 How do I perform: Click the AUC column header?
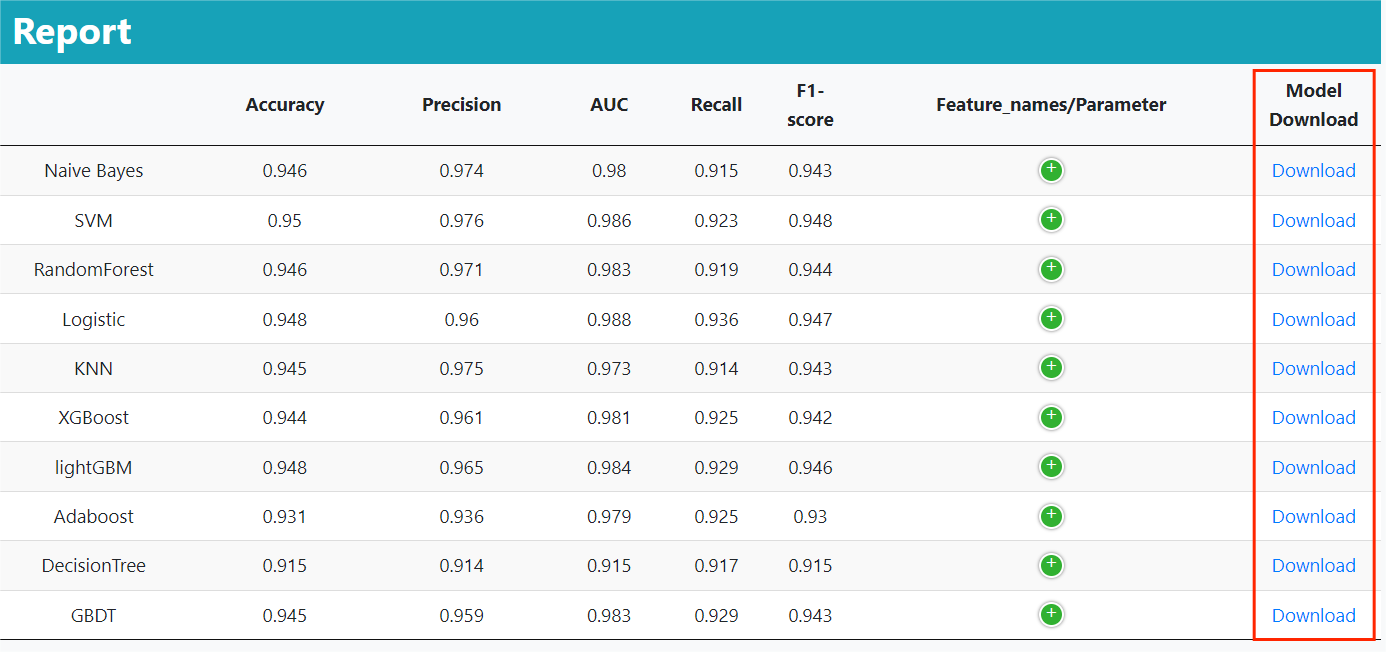pos(609,105)
